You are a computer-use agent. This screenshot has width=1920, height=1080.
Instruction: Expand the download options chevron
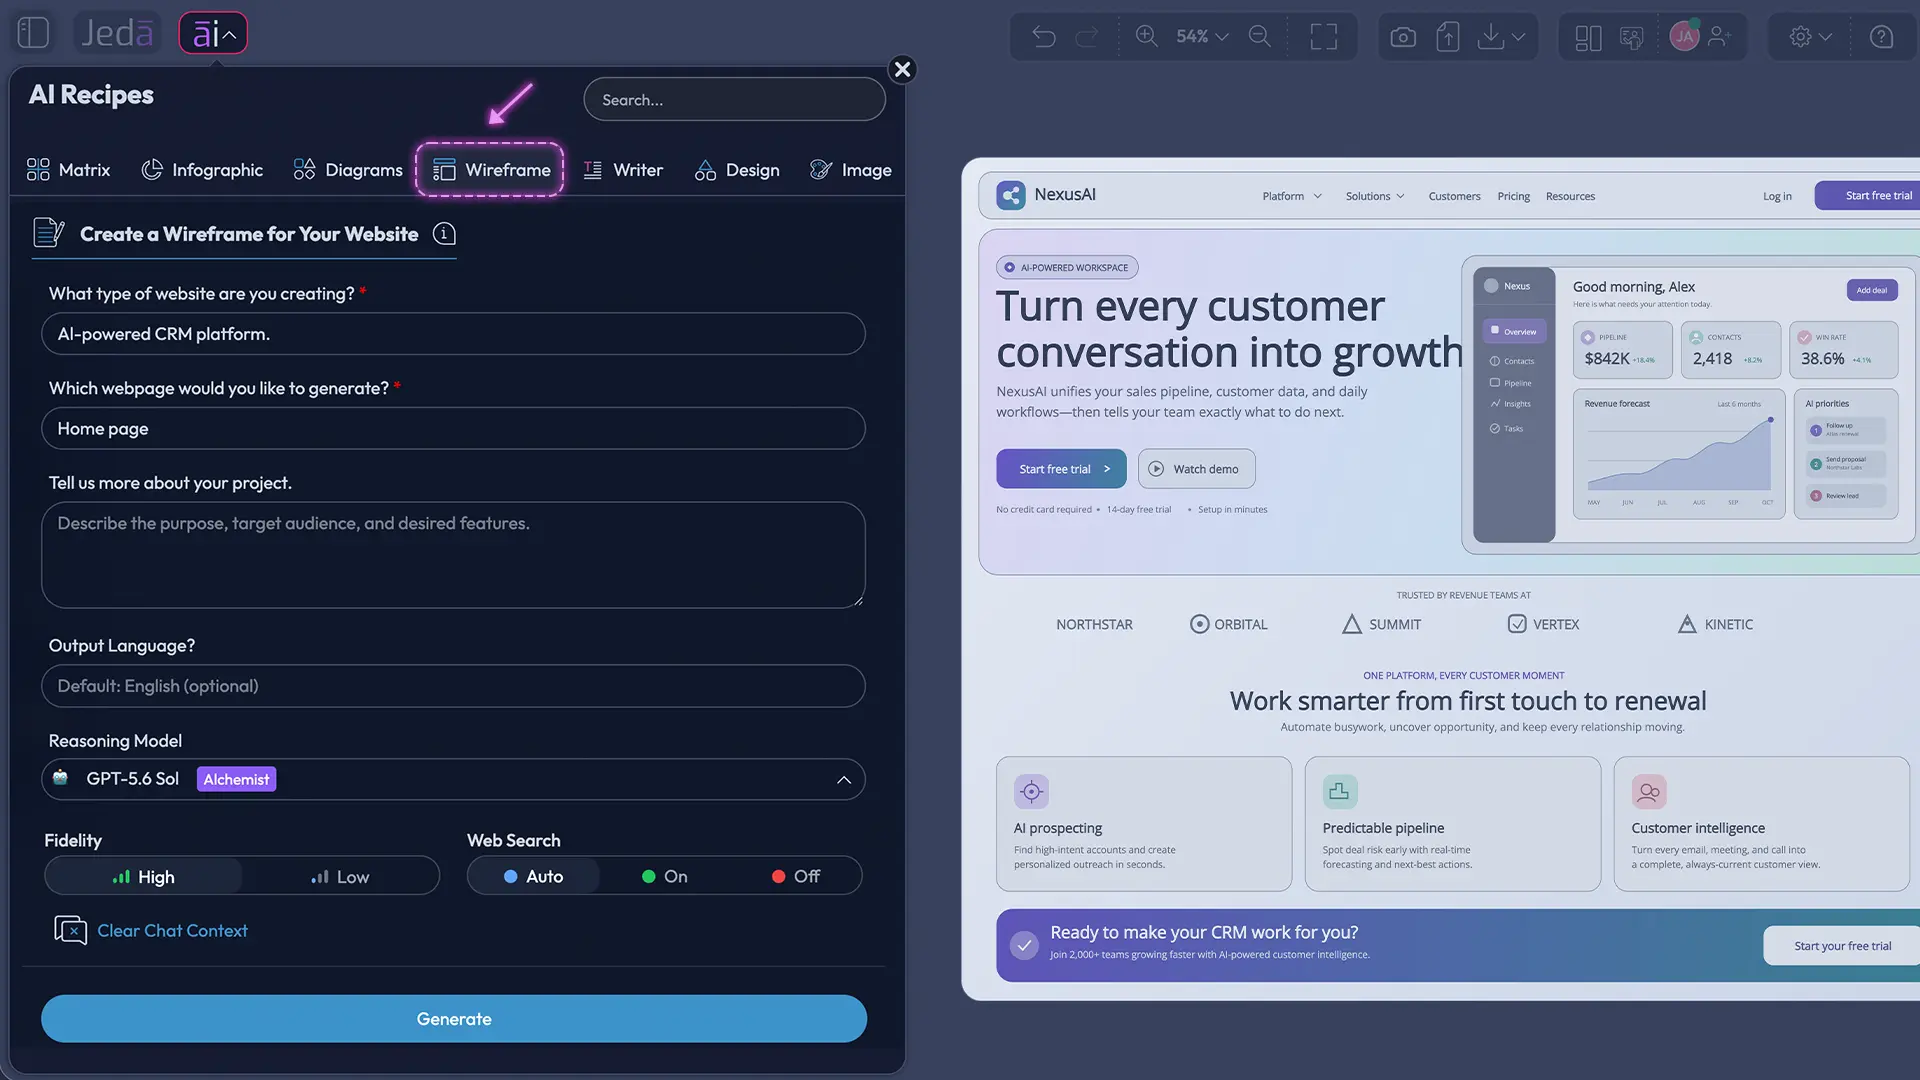coord(1519,37)
